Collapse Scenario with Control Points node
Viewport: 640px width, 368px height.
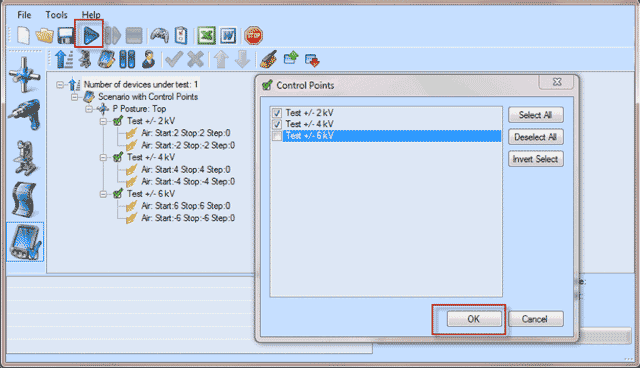point(75,97)
